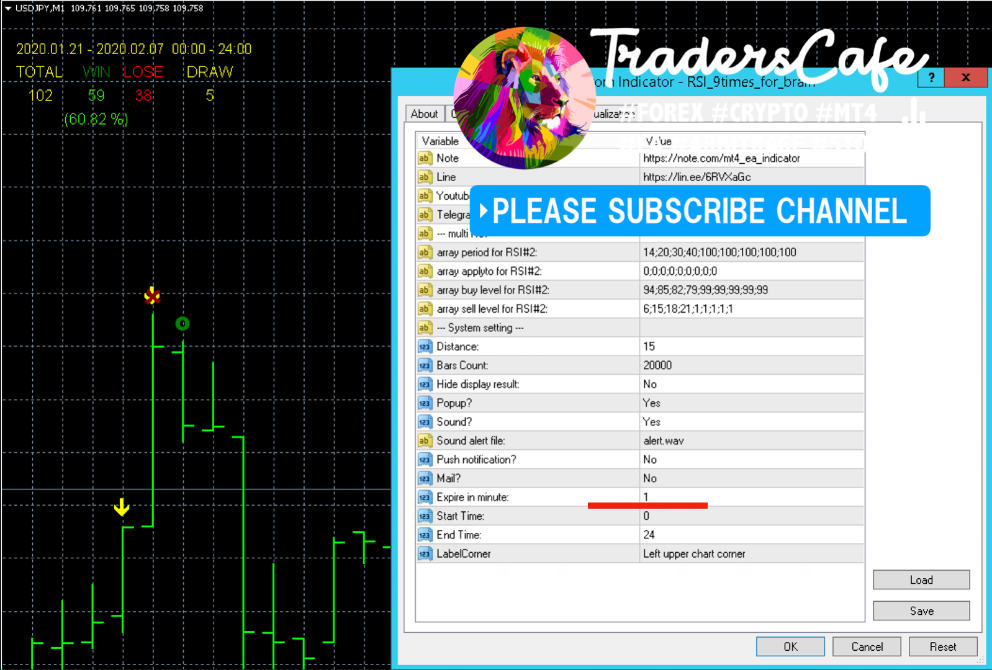Select the value 0;0;0;0;0;0;0;0;0
Screen dimensions: 992x670
tap(680, 271)
